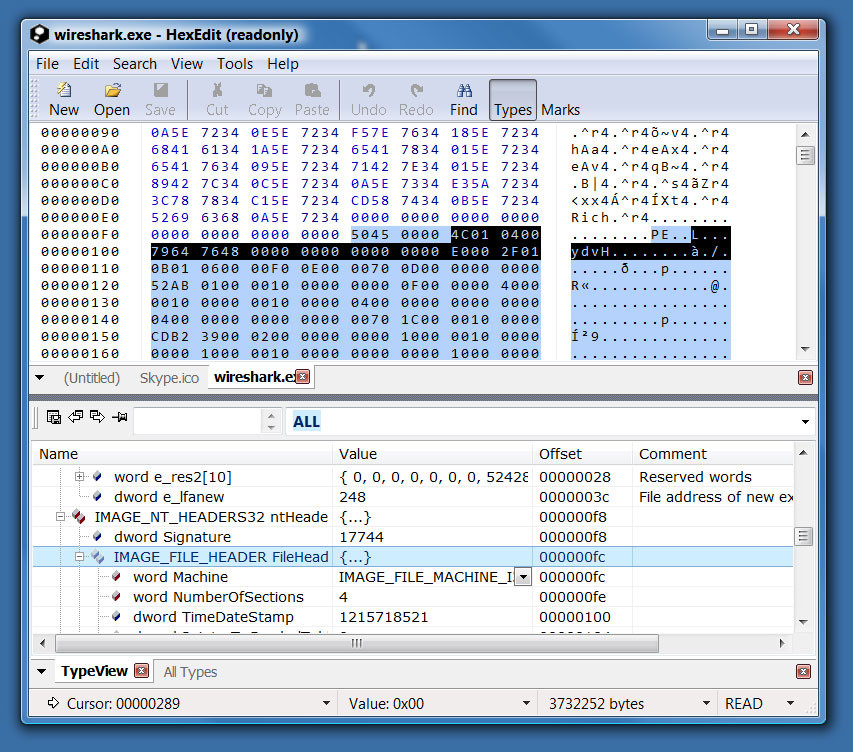The height and width of the screenshot is (752, 853).
Task: Click the Value column header
Action: (432, 454)
